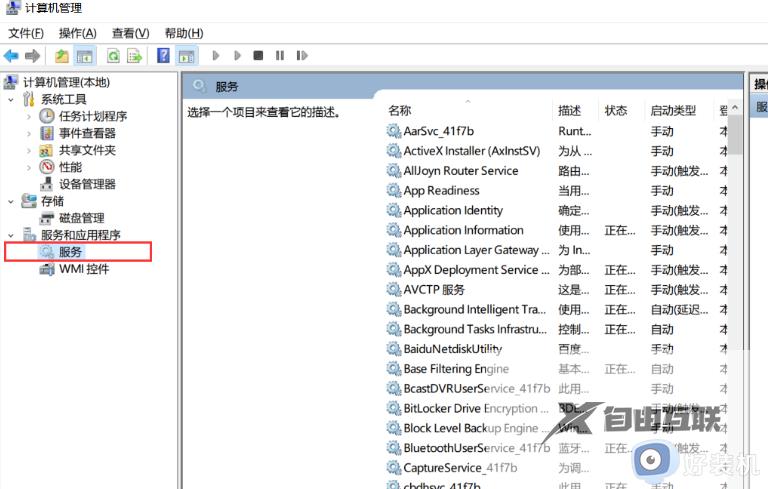Select 计算机管理(本地) root node
This screenshot has width=768, height=489.
(x=66, y=82)
